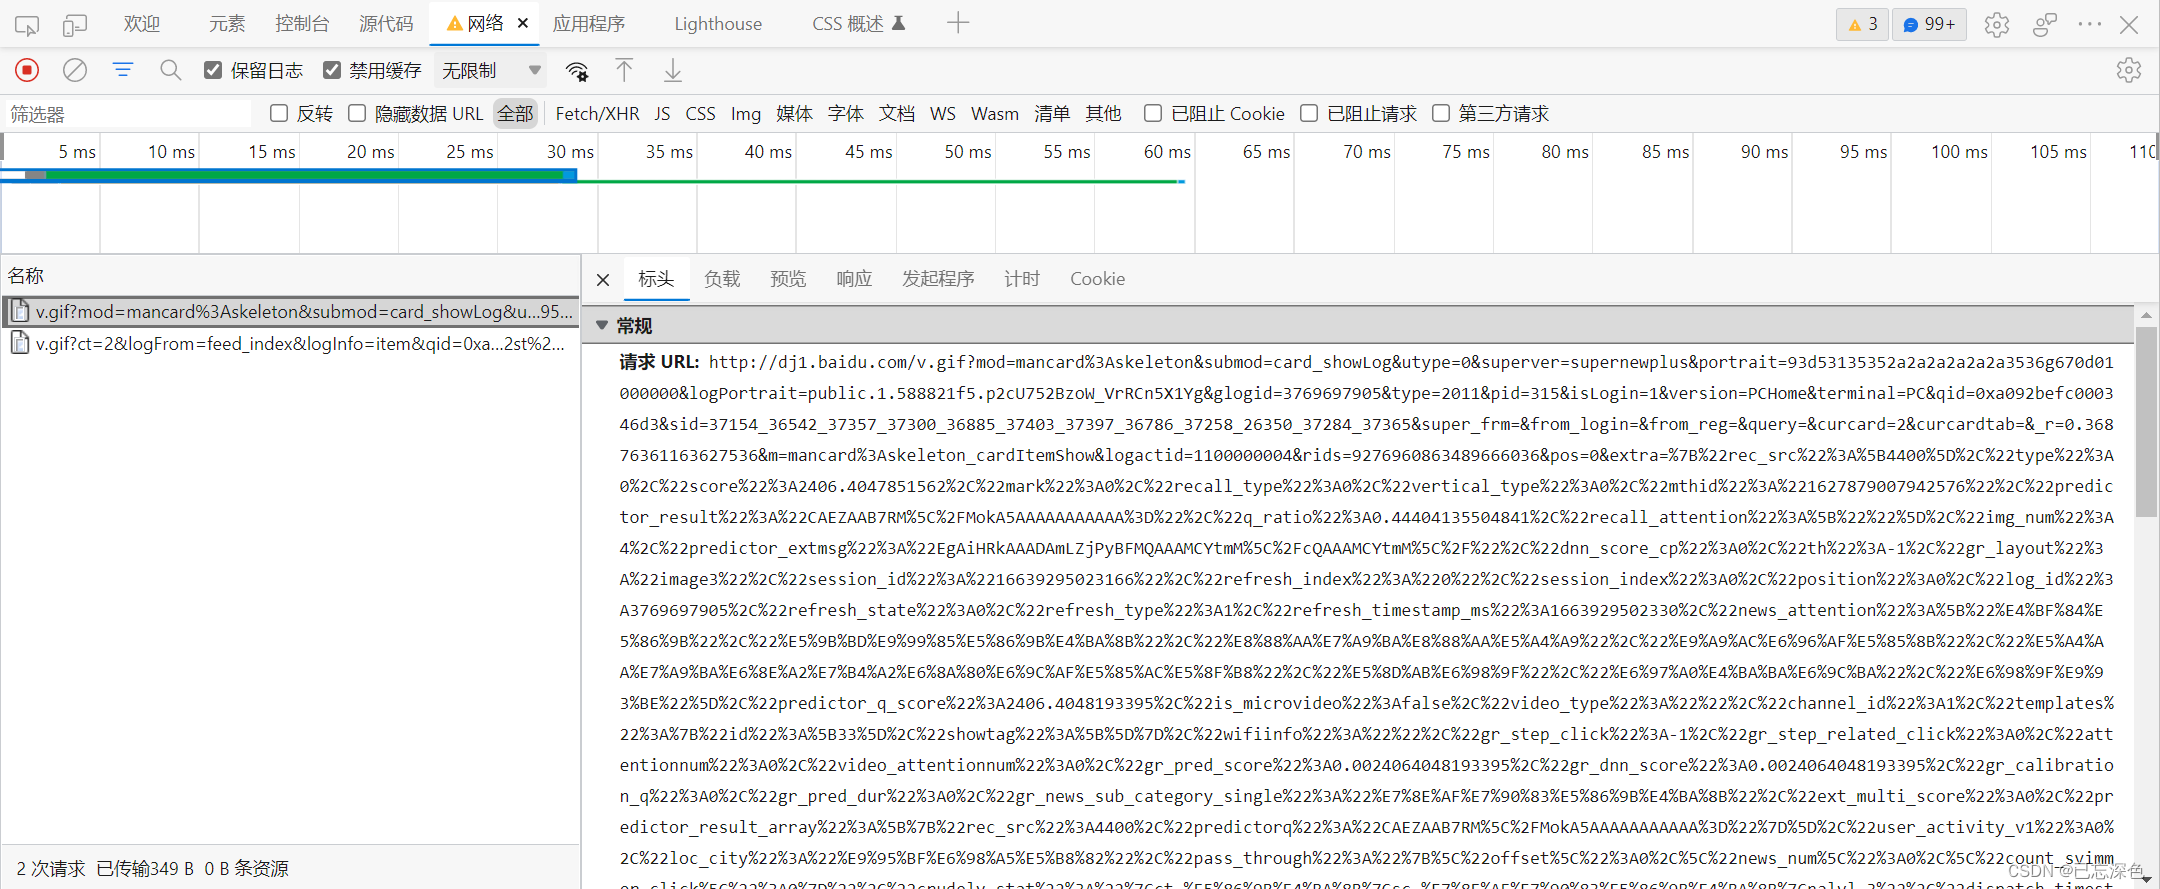Screen dimensions: 2160x889
Task: Switch to 欢迎 tab
Action: click(141, 23)
